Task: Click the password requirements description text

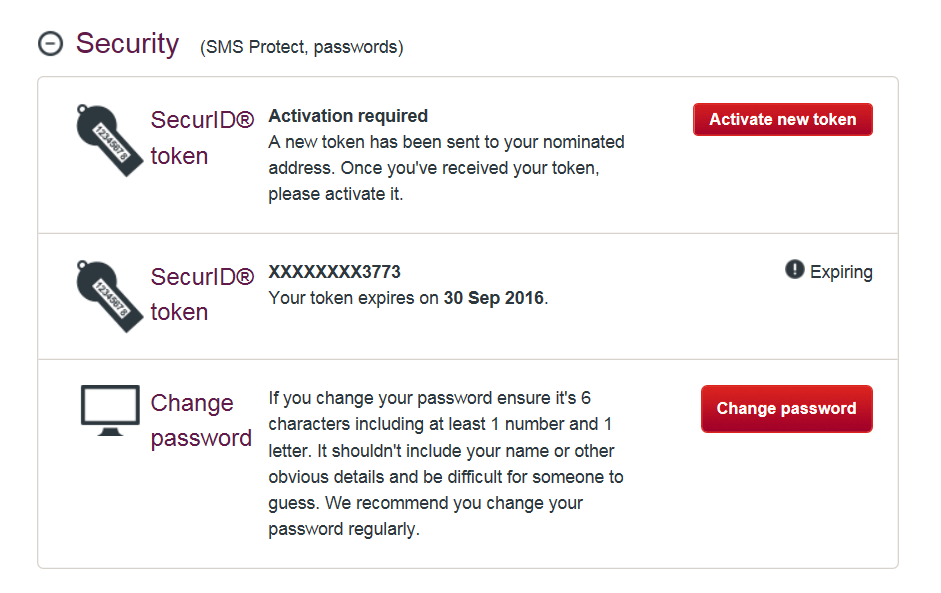Action: (x=446, y=463)
